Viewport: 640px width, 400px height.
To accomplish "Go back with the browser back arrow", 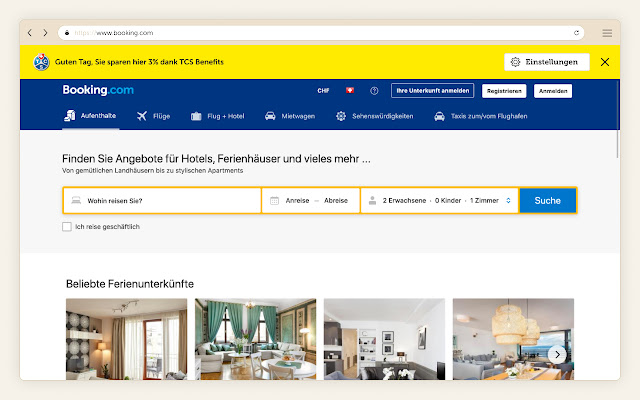I will (x=29, y=33).
